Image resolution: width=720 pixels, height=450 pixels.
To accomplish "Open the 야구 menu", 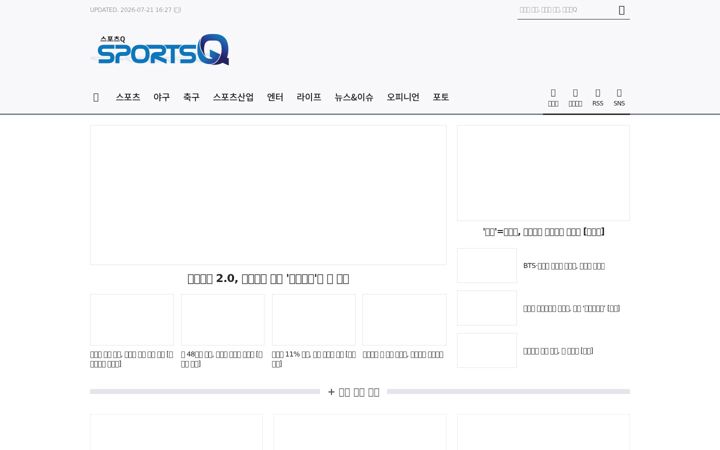I will (162, 97).
